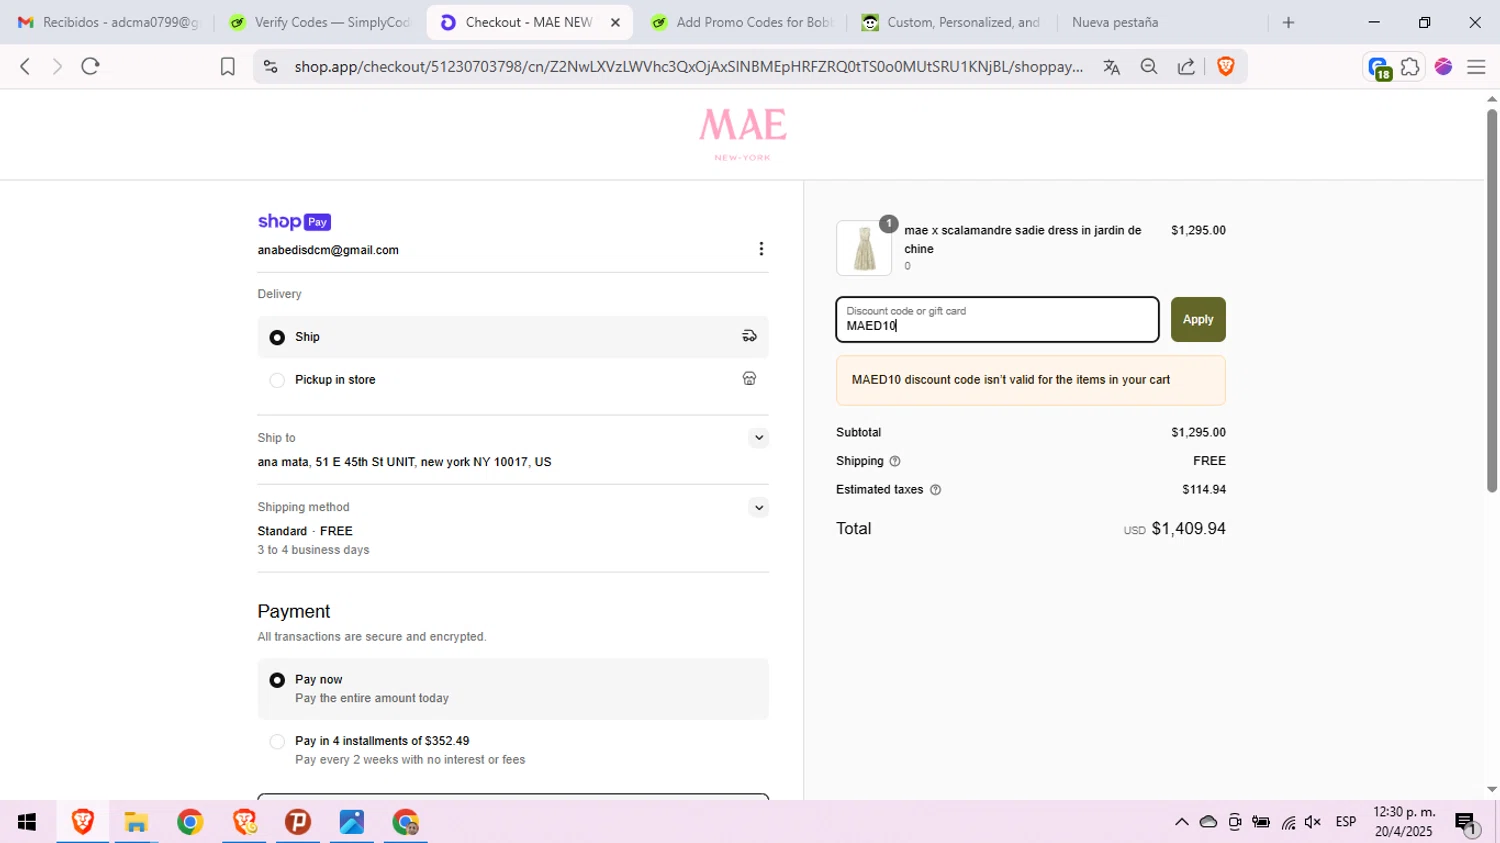Click the sadie dress product thumbnail

click(864, 248)
